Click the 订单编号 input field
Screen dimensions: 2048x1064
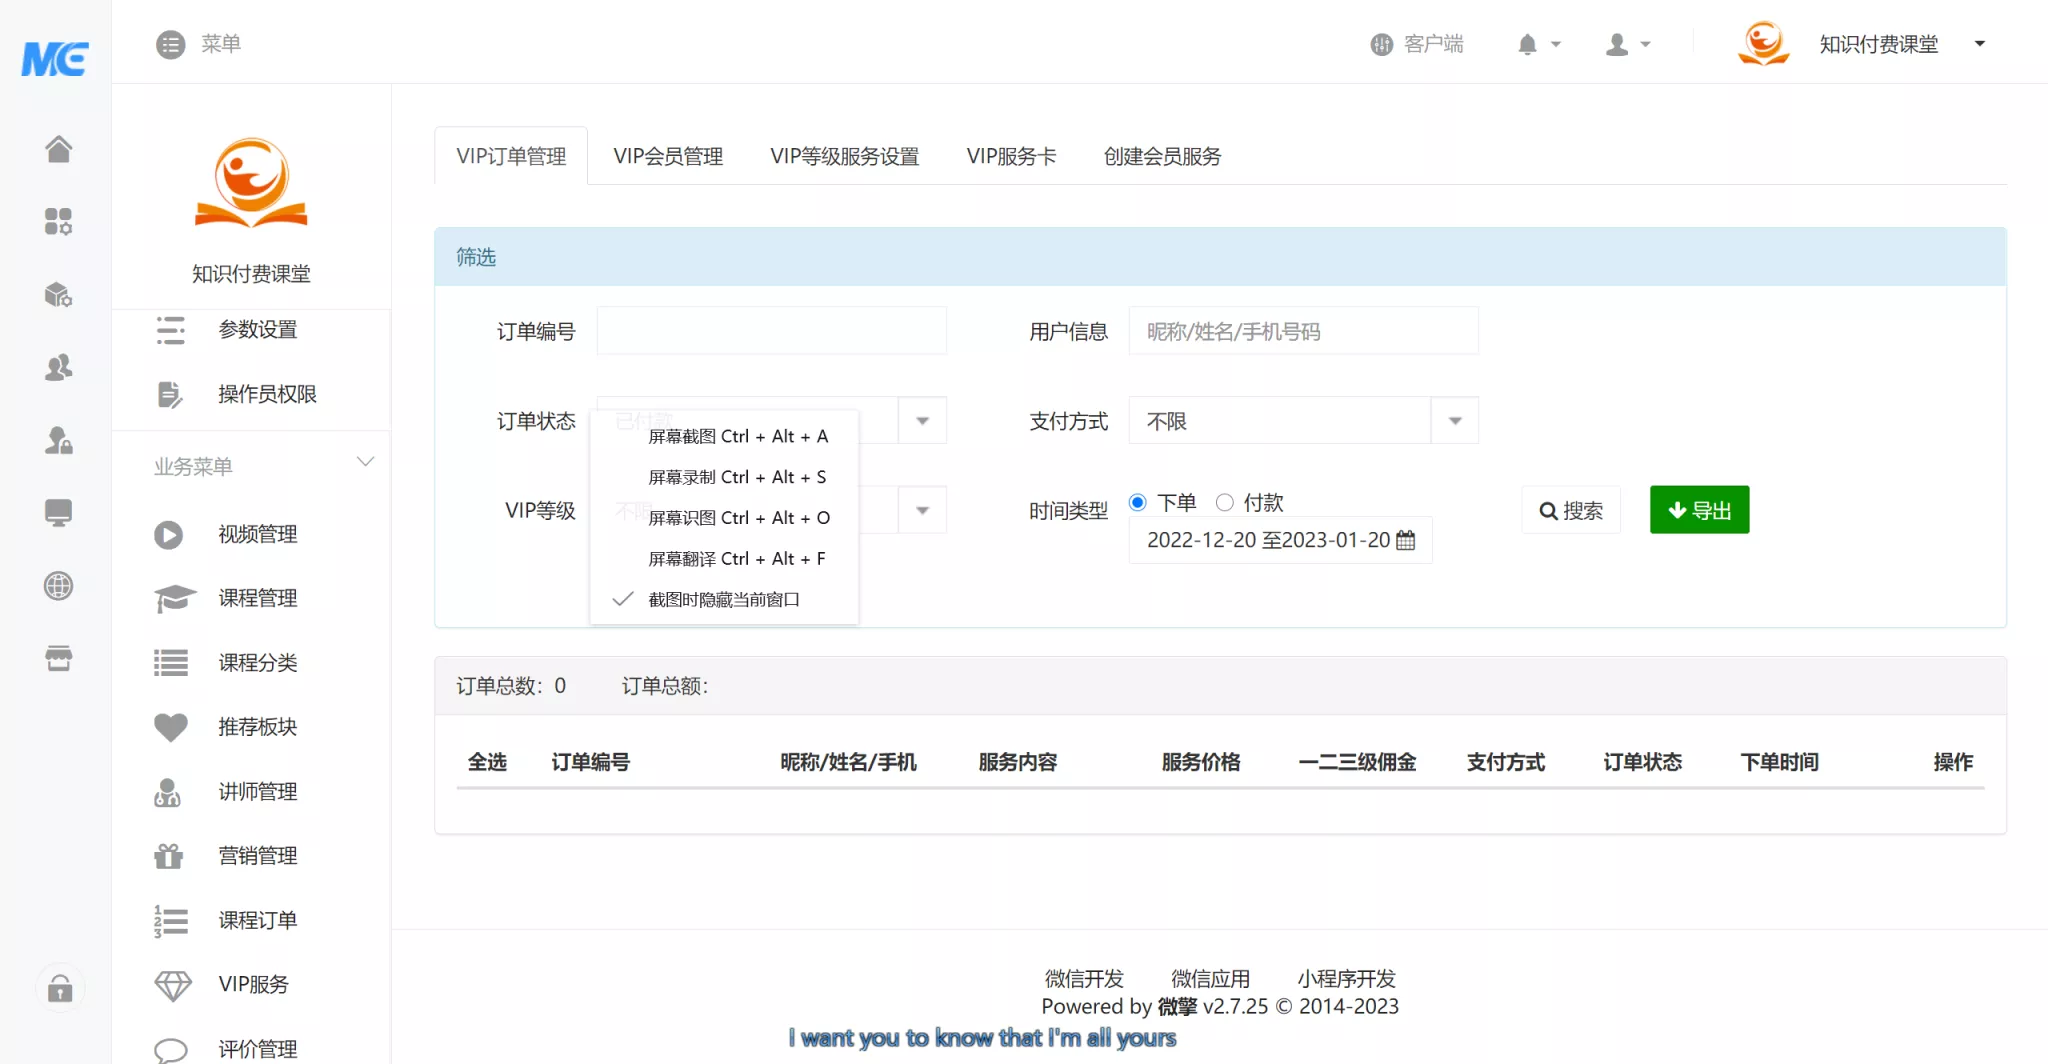772,331
